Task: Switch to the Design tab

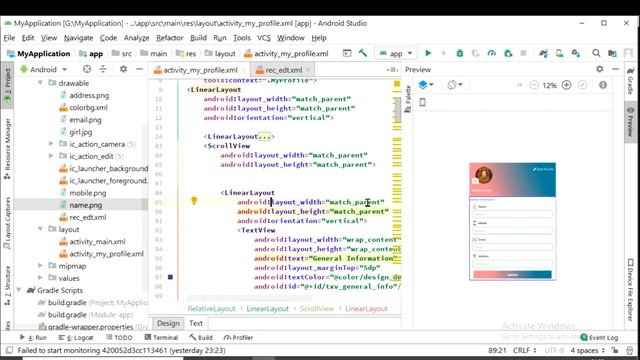Action: pyautogui.click(x=168, y=323)
